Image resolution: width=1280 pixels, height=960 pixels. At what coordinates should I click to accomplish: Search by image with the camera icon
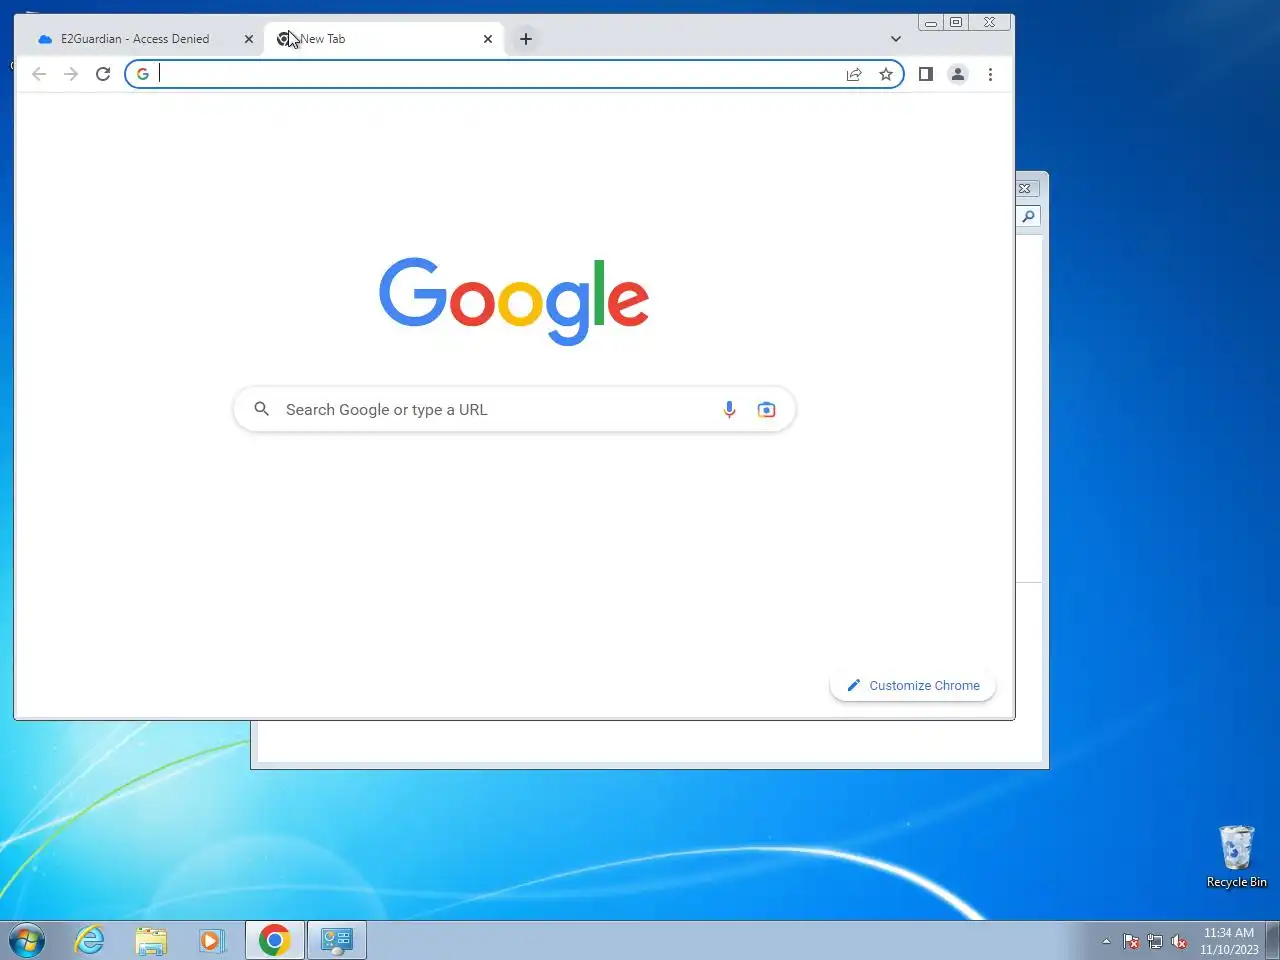click(x=766, y=410)
